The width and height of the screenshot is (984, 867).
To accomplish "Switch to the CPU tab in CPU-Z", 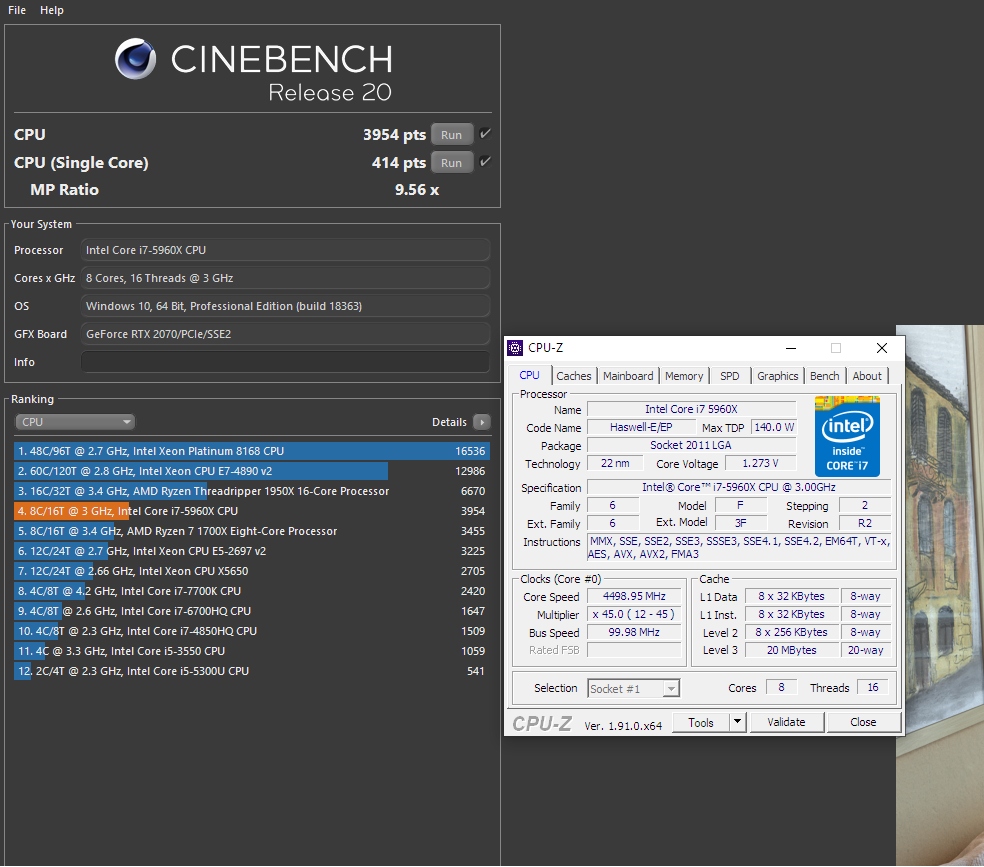I will tap(529, 375).
